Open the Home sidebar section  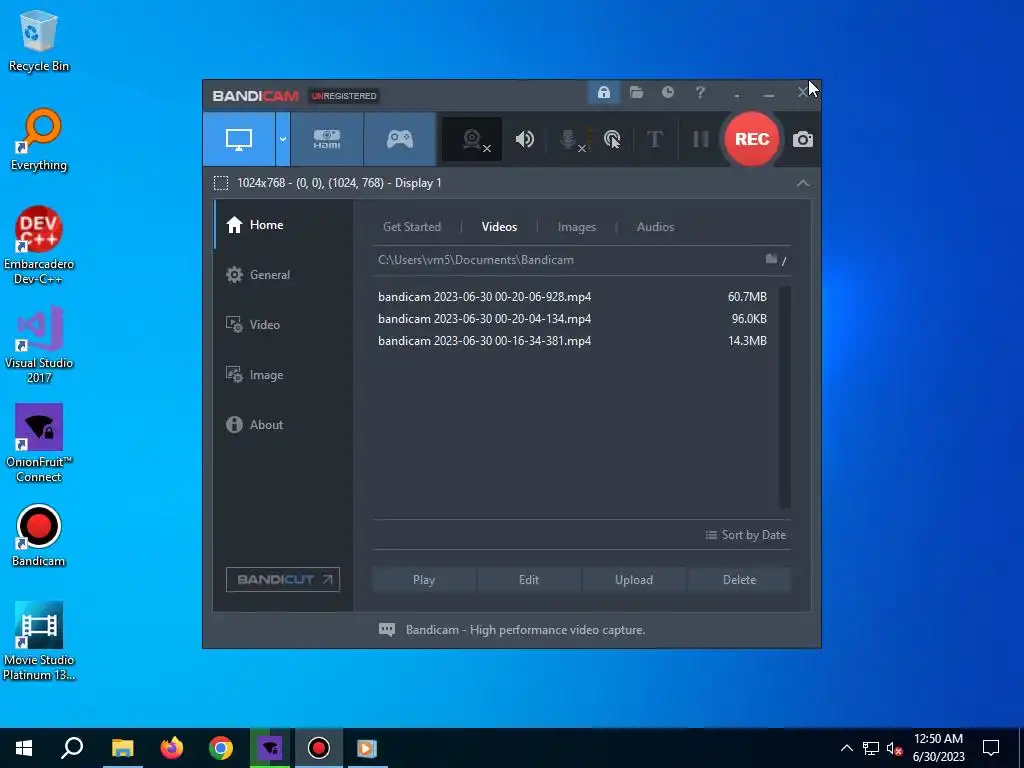click(283, 225)
